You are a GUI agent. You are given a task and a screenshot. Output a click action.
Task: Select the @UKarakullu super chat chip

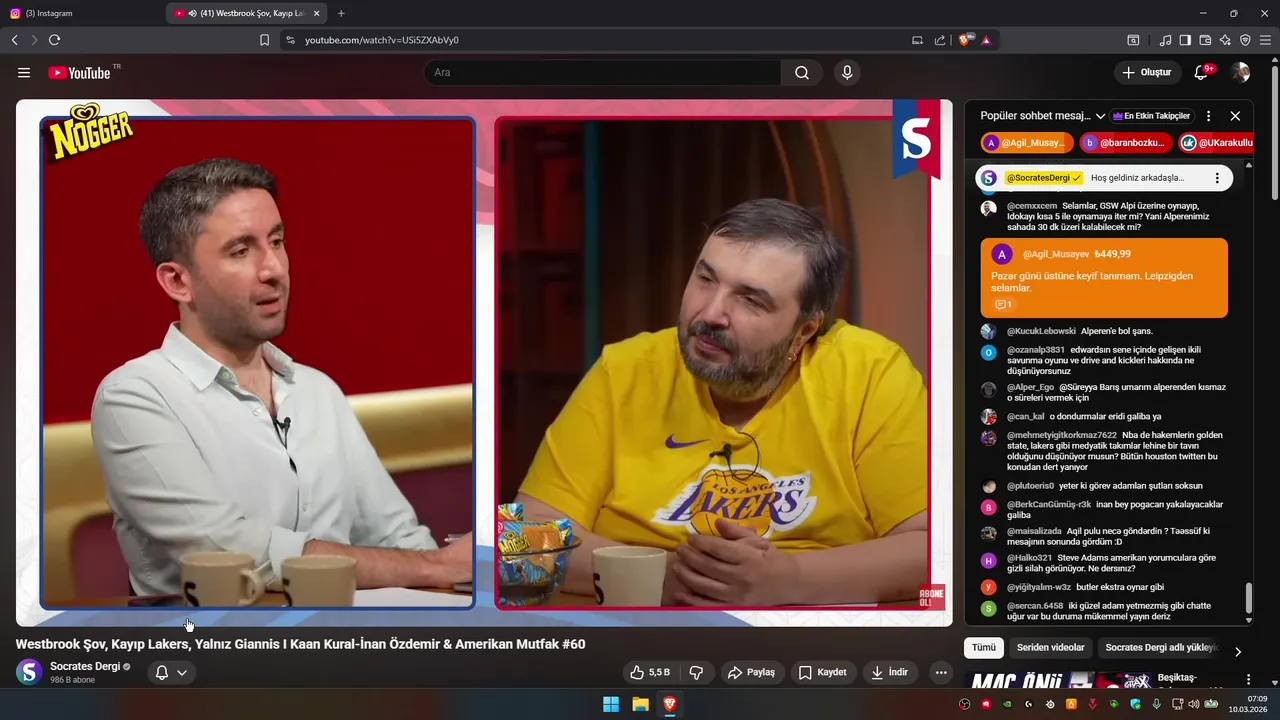coord(1216,143)
